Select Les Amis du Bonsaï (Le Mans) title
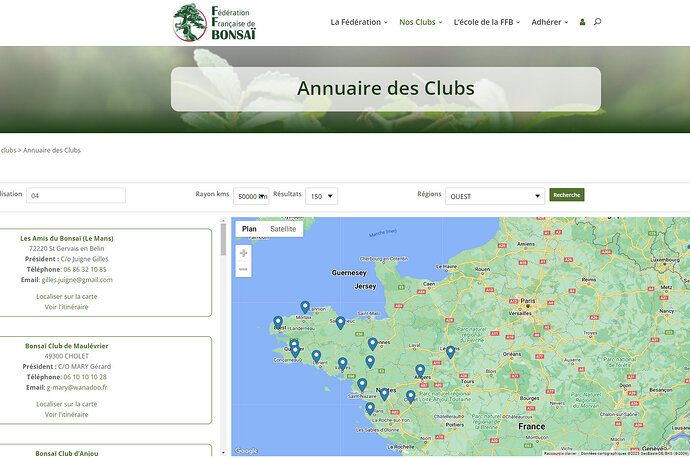Image resolution: width=690 pixels, height=458 pixels. (66, 238)
